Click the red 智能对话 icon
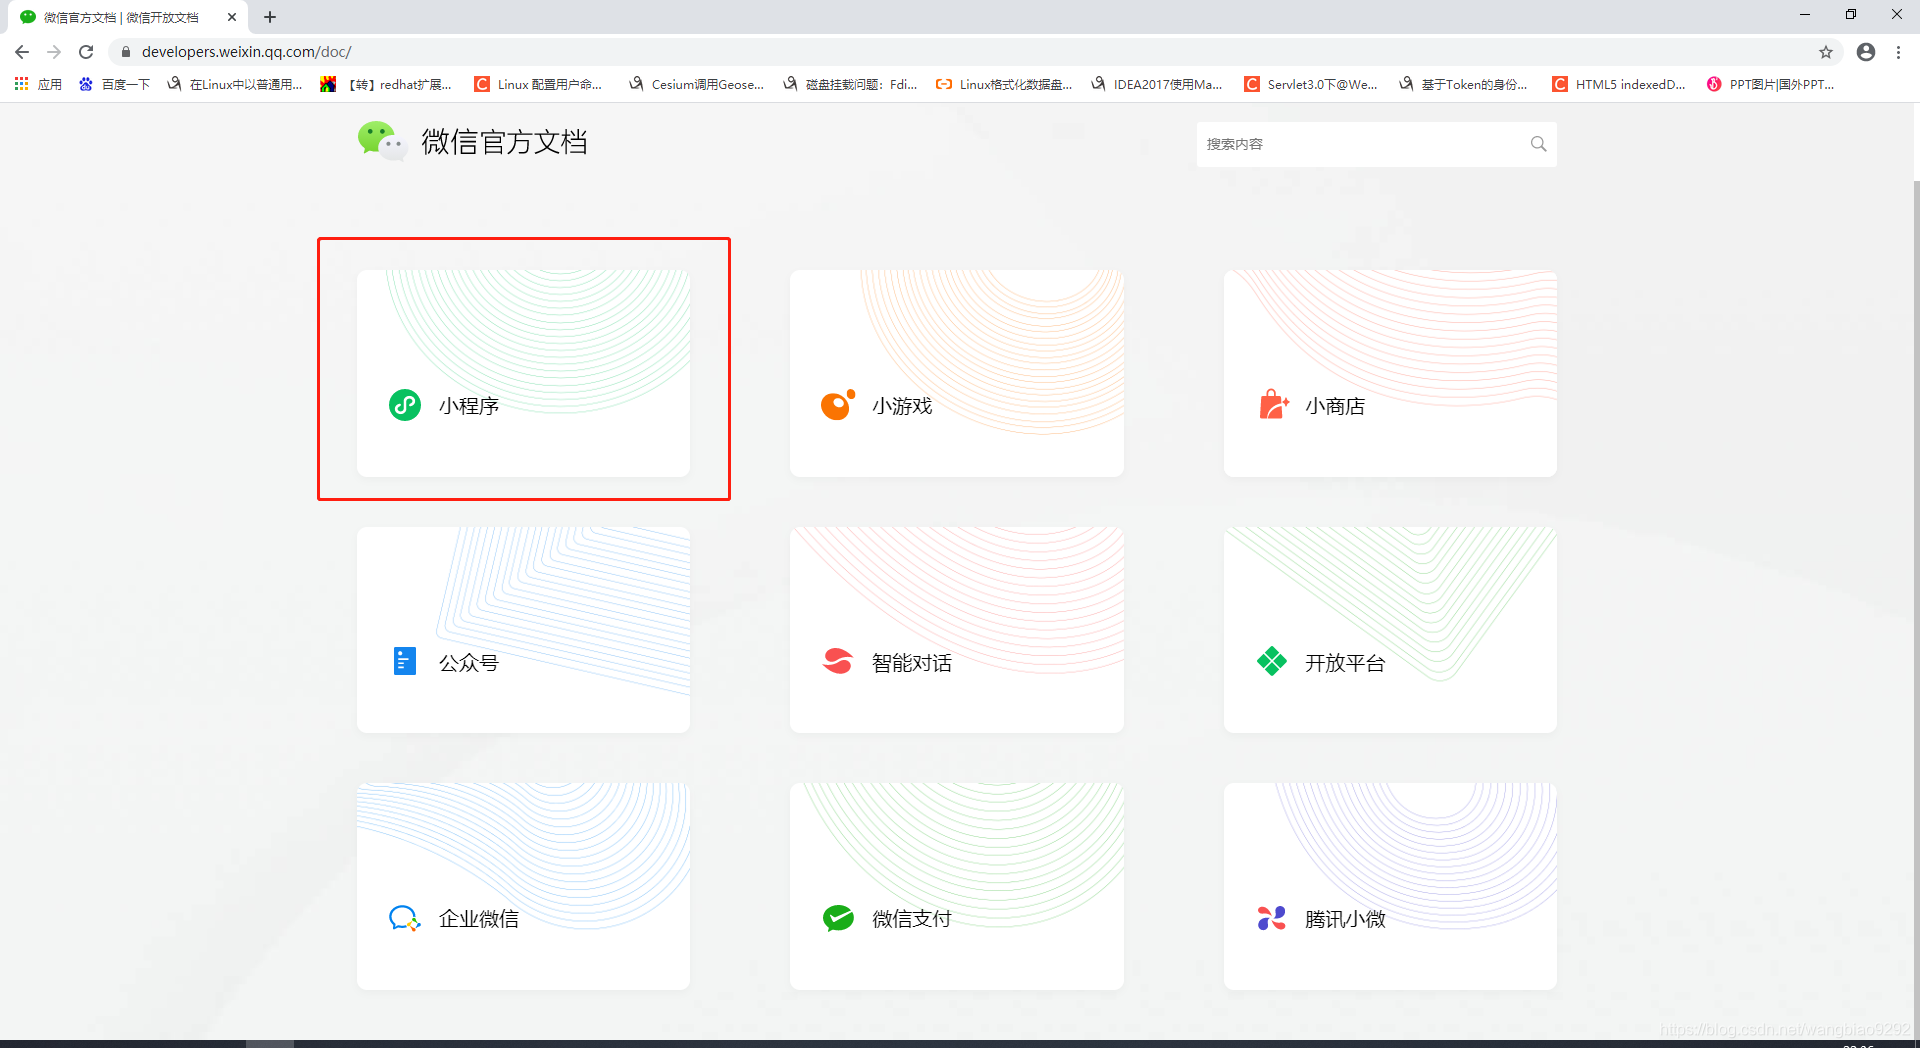The image size is (1920, 1048). click(838, 661)
